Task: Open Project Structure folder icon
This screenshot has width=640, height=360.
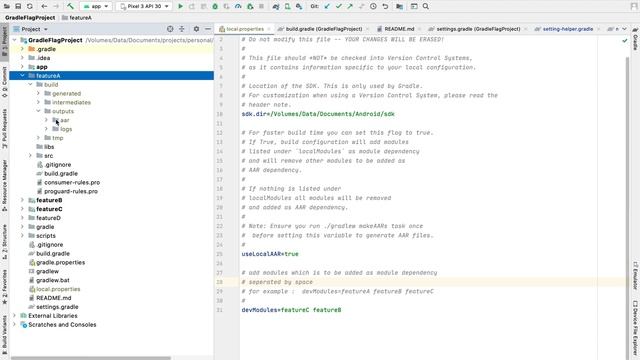Action: point(400,7)
